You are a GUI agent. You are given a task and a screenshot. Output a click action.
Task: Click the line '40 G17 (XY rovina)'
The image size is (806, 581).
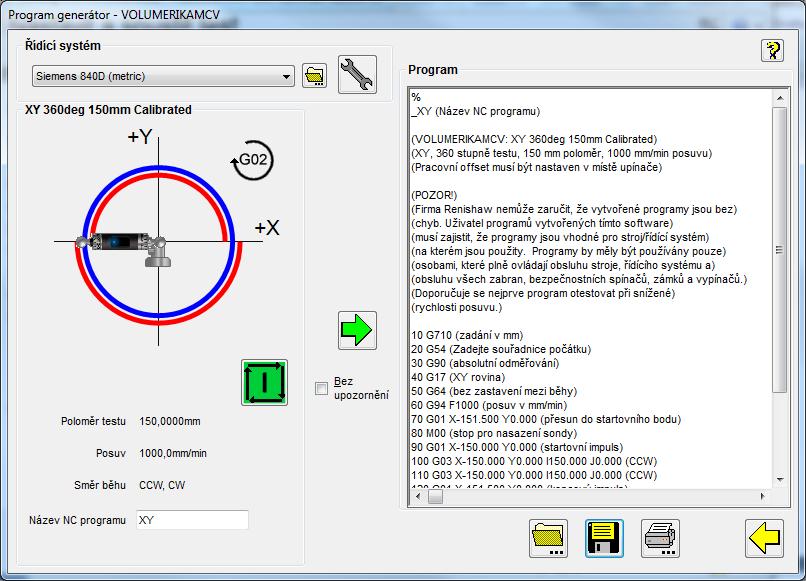pyautogui.click(x=458, y=377)
